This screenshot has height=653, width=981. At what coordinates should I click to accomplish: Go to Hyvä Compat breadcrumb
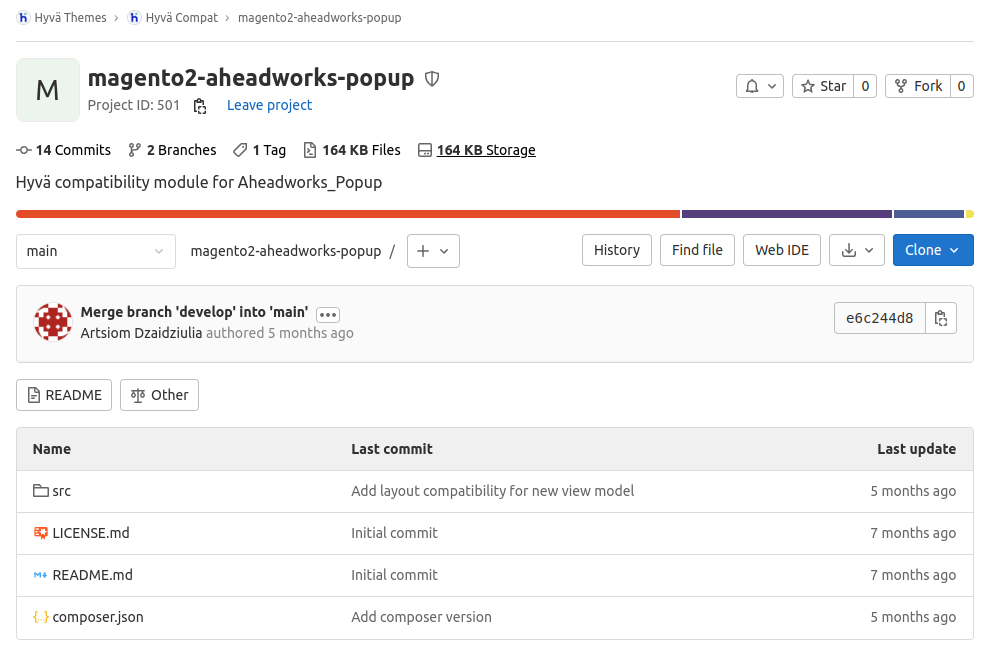click(x=181, y=18)
